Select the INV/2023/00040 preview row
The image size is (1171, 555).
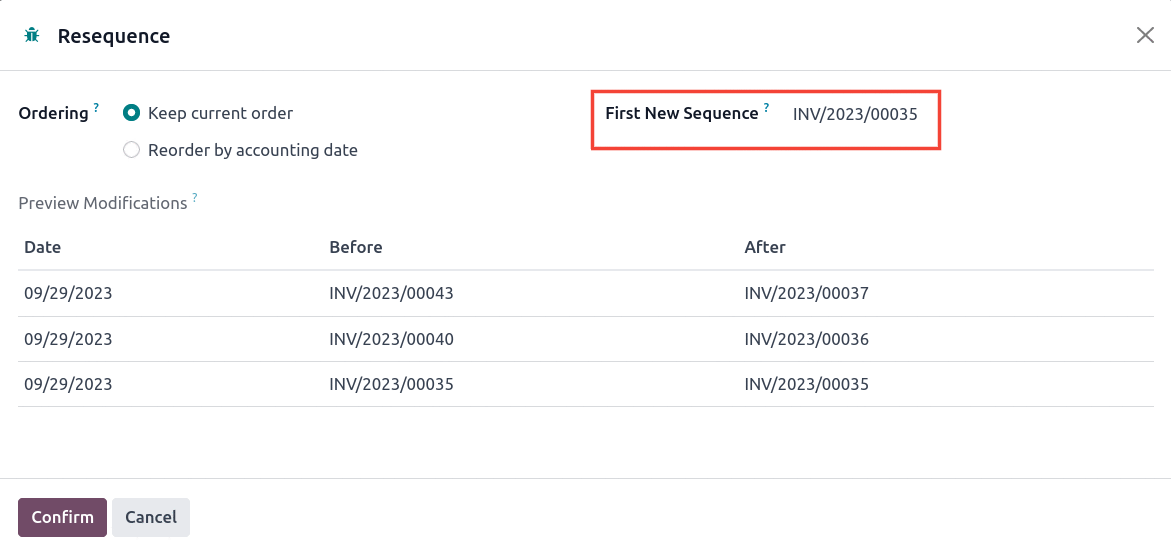(x=586, y=339)
